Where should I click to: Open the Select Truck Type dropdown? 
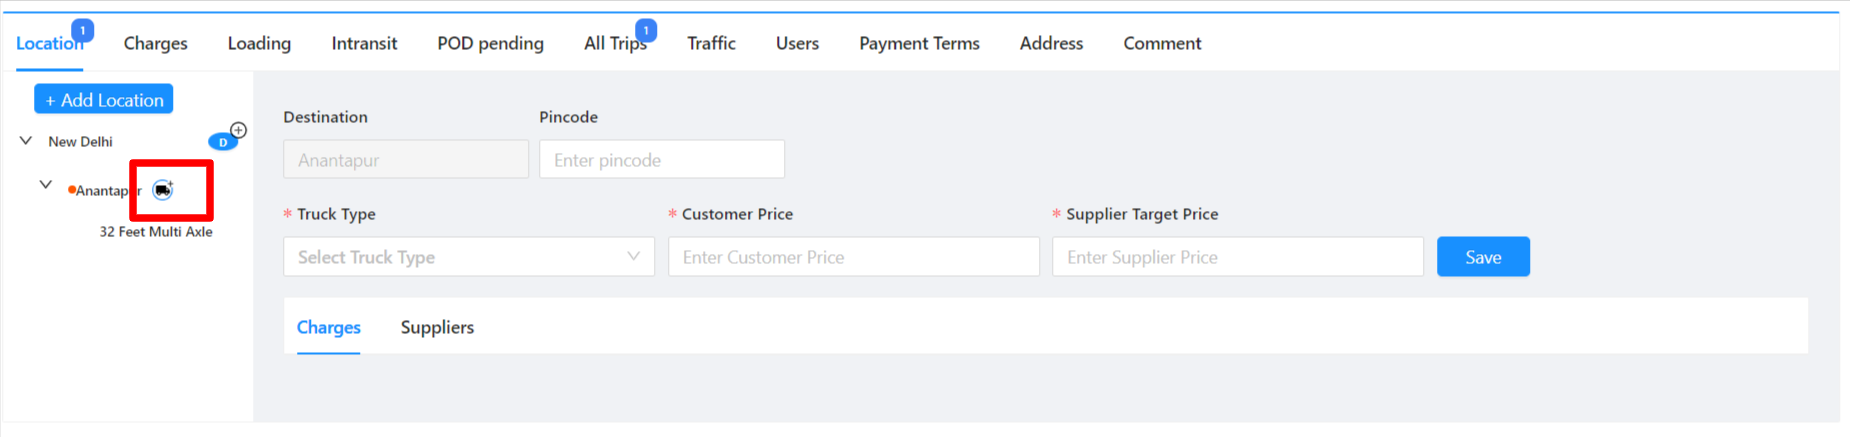pyautogui.click(x=468, y=257)
